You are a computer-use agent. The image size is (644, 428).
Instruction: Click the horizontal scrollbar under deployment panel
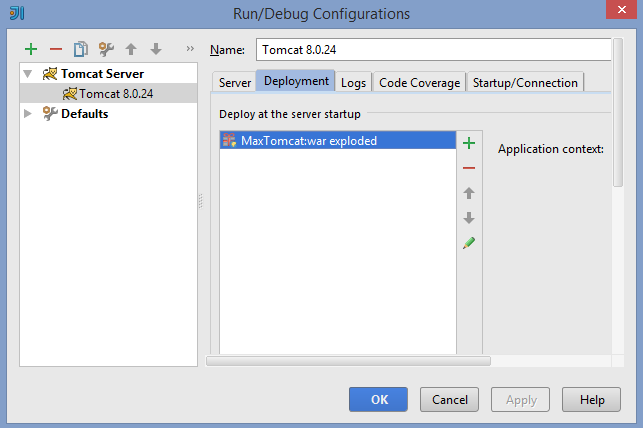coord(348,361)
